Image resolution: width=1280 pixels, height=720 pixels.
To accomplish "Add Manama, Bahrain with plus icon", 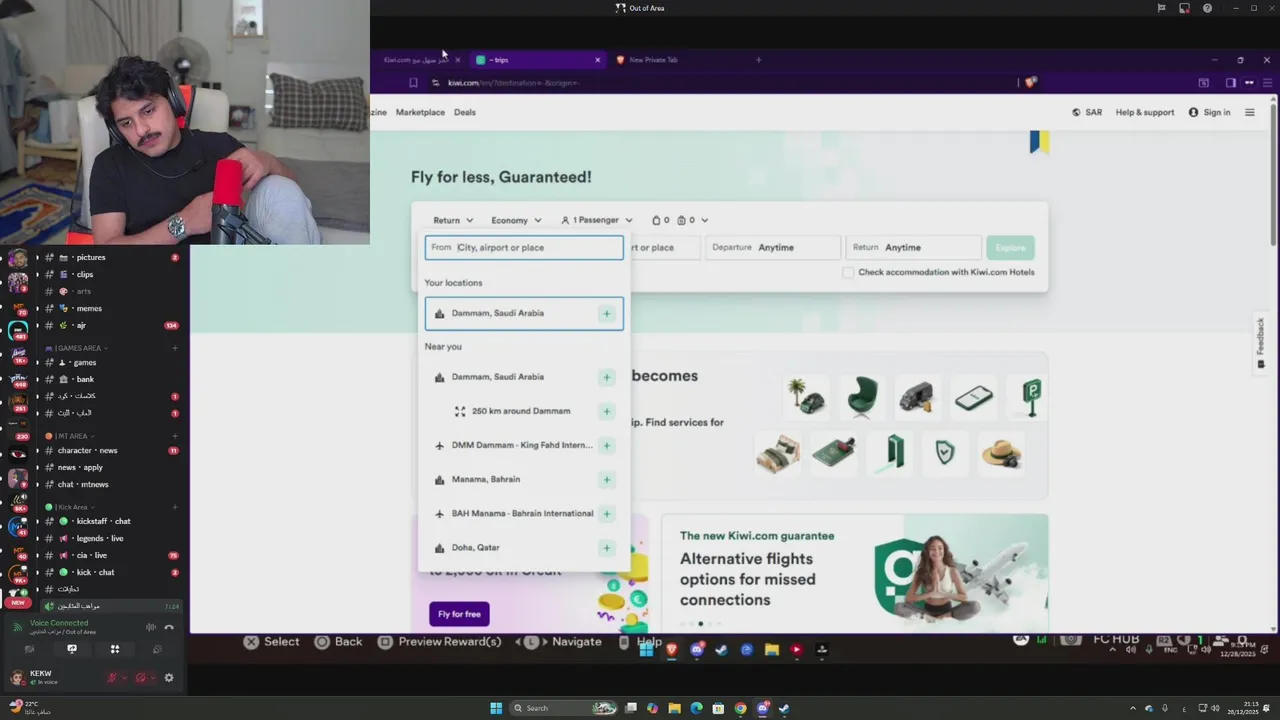I will tap(606, 479).
